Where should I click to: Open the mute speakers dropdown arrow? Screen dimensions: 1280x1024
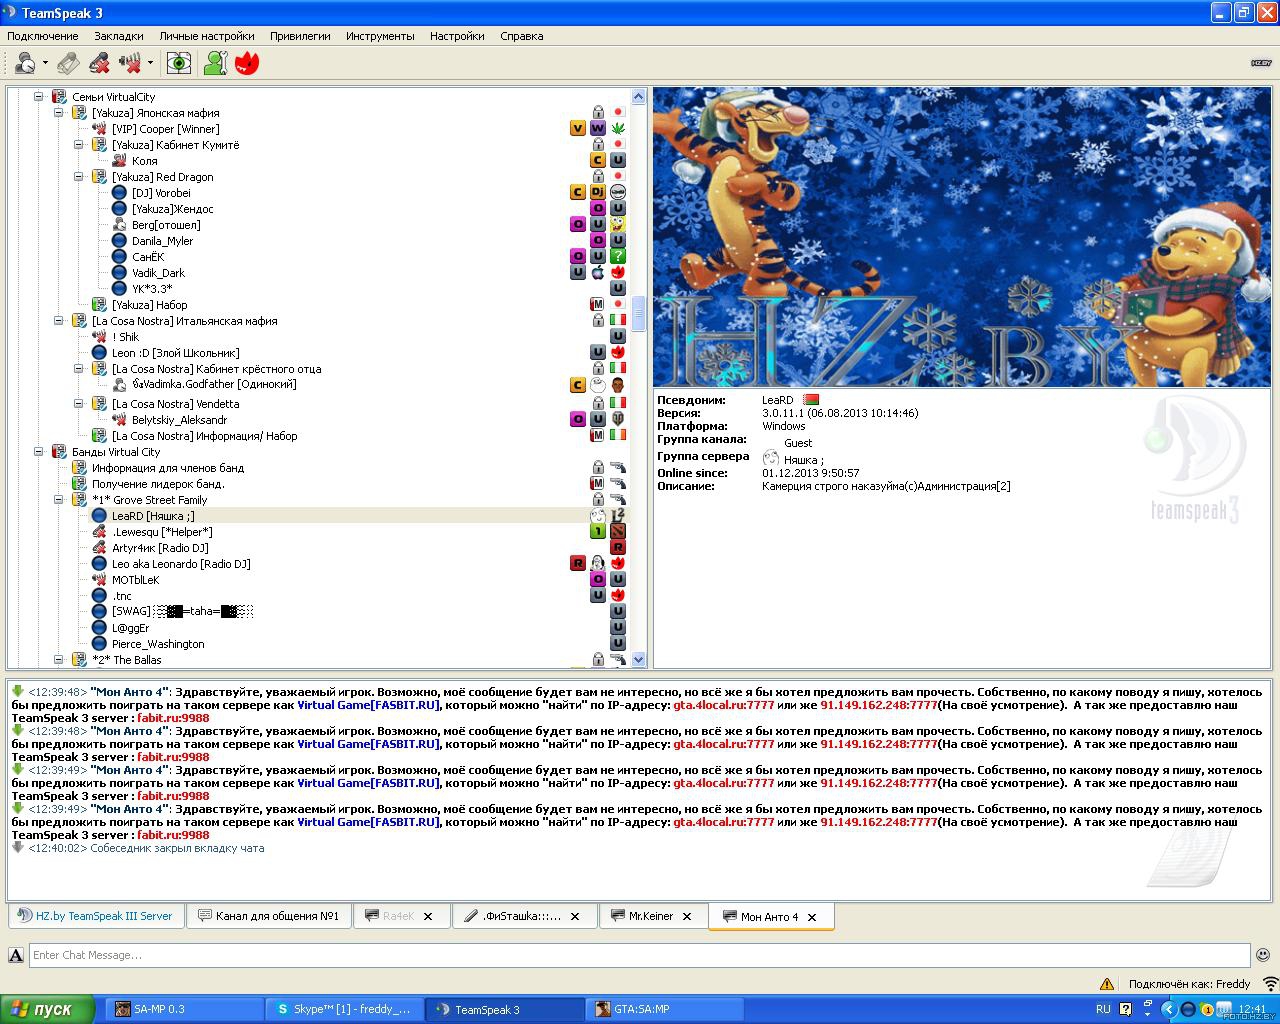(150, 63)
